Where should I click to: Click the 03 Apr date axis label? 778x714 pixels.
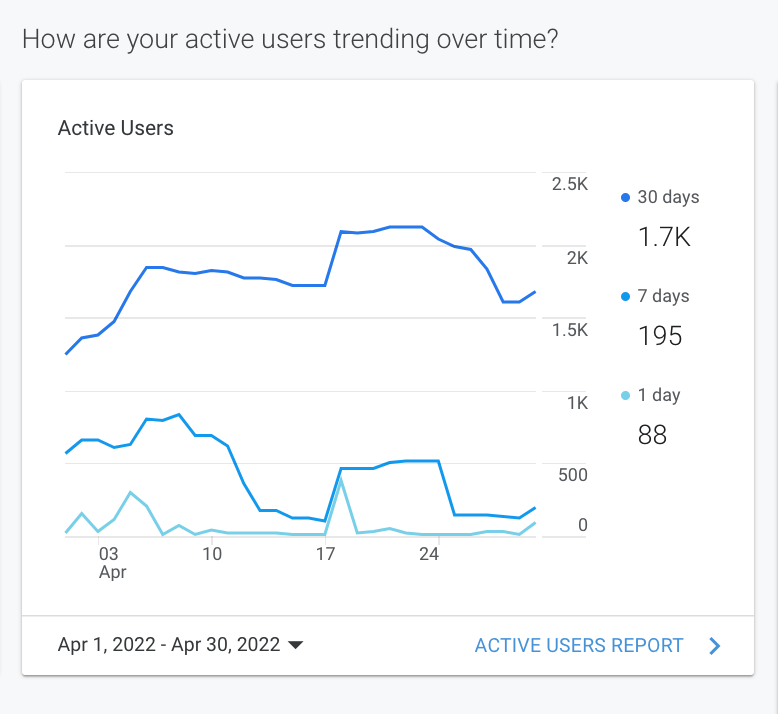pyautogui.click(x=108, y=562)
